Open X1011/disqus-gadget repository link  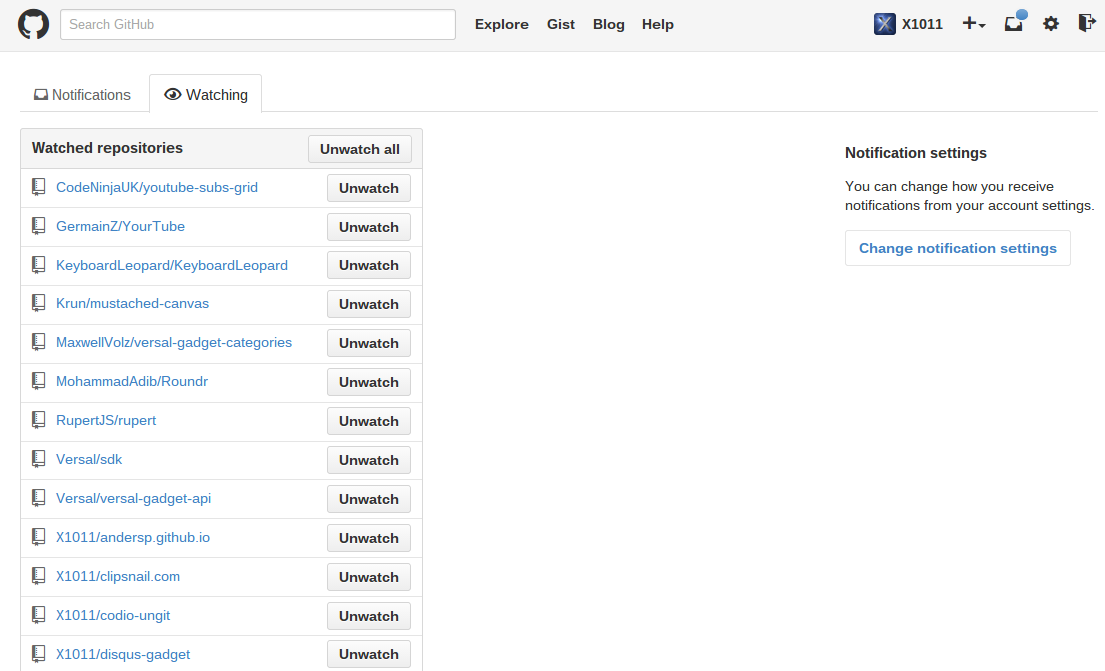[x=123, y=654]
